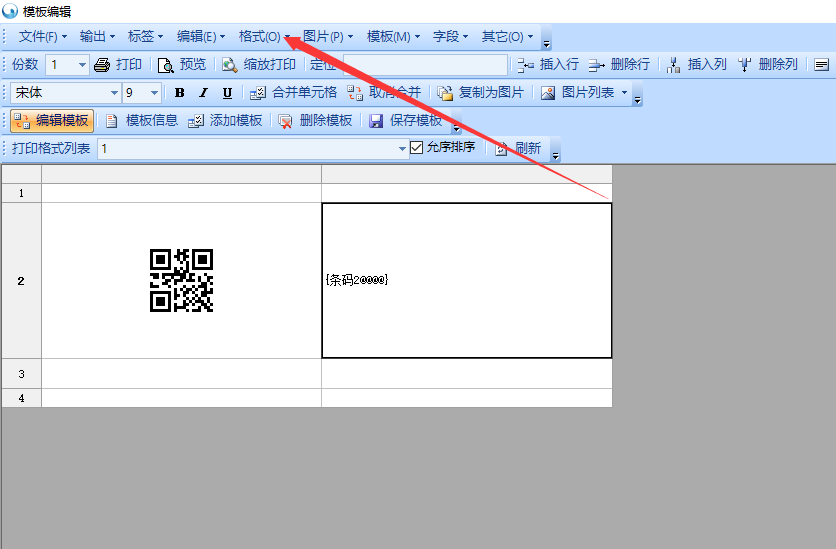
Task: Click the 删除模板 delete template icon
Action: pyautogui.click(x=286, y=121)
